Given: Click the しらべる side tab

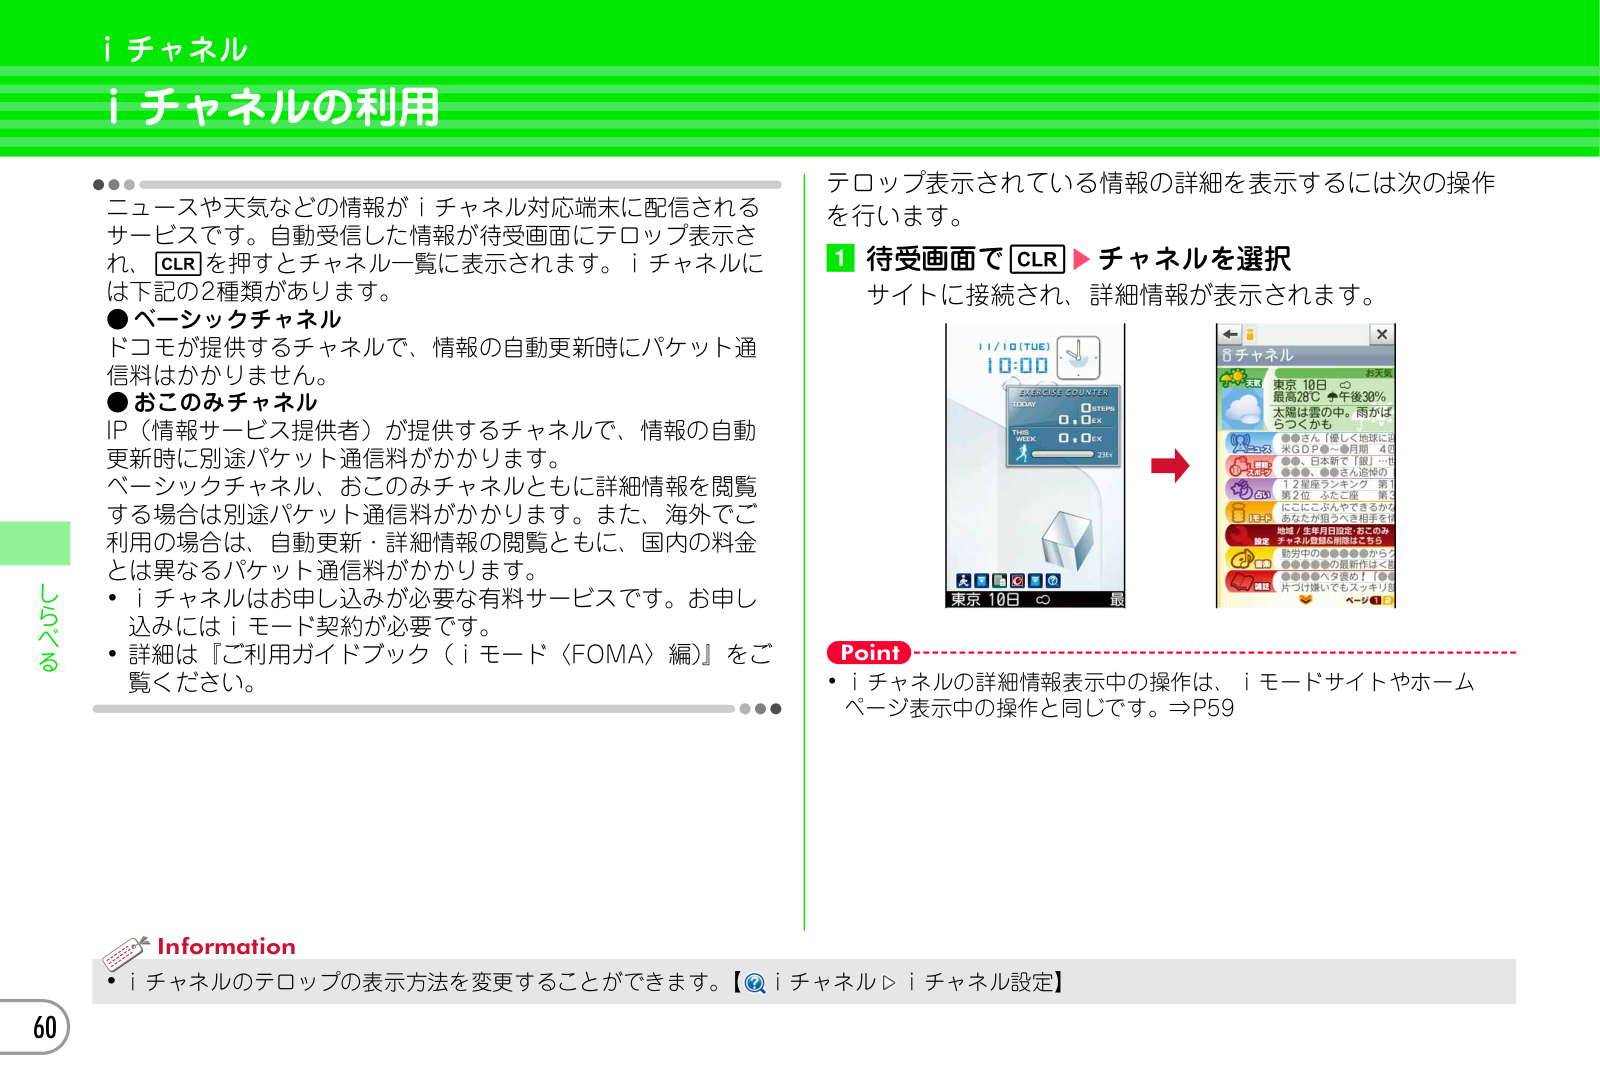Looking at the screenshot, I should click(47, 627).
